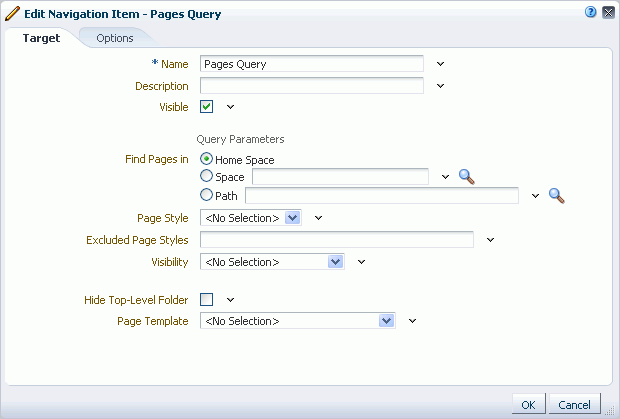
Task: Uncheck the Visible checkbox
Action: [206, 106]
